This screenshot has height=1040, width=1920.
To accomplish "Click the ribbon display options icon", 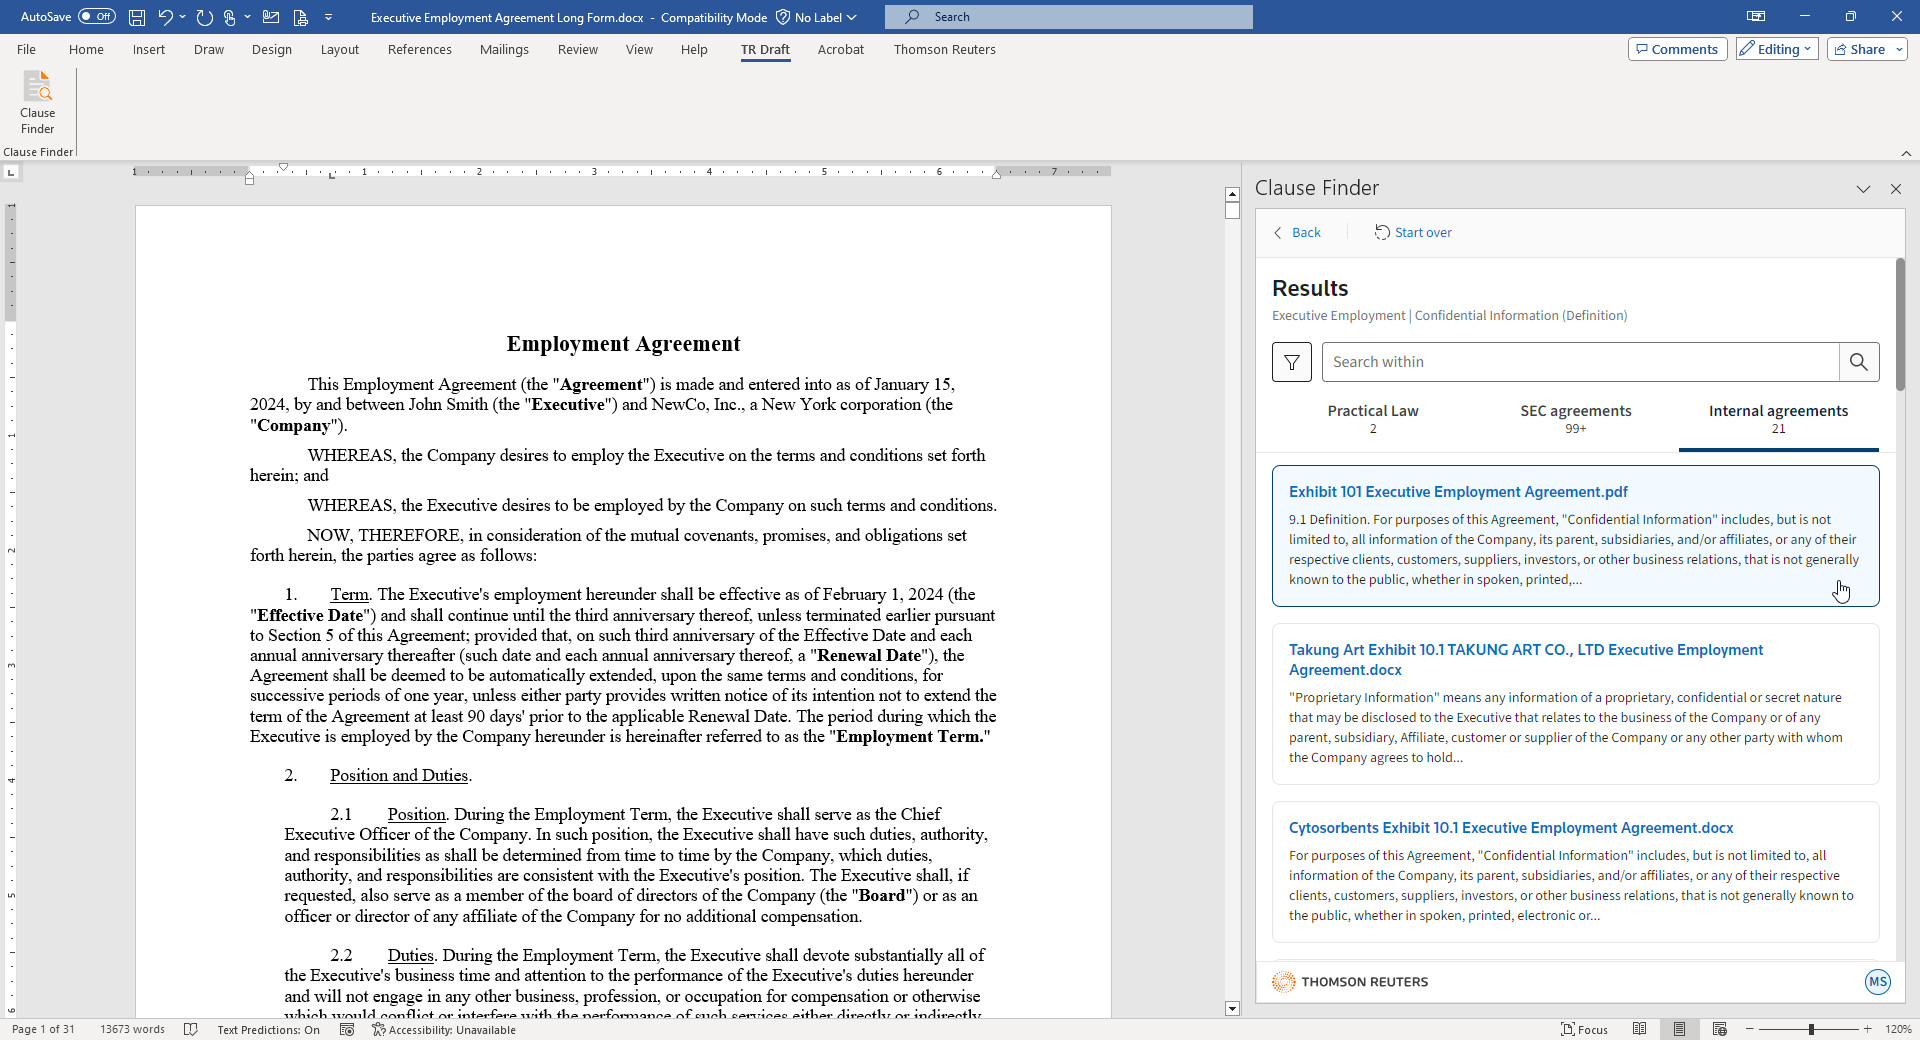I will tap(1756, 17).
